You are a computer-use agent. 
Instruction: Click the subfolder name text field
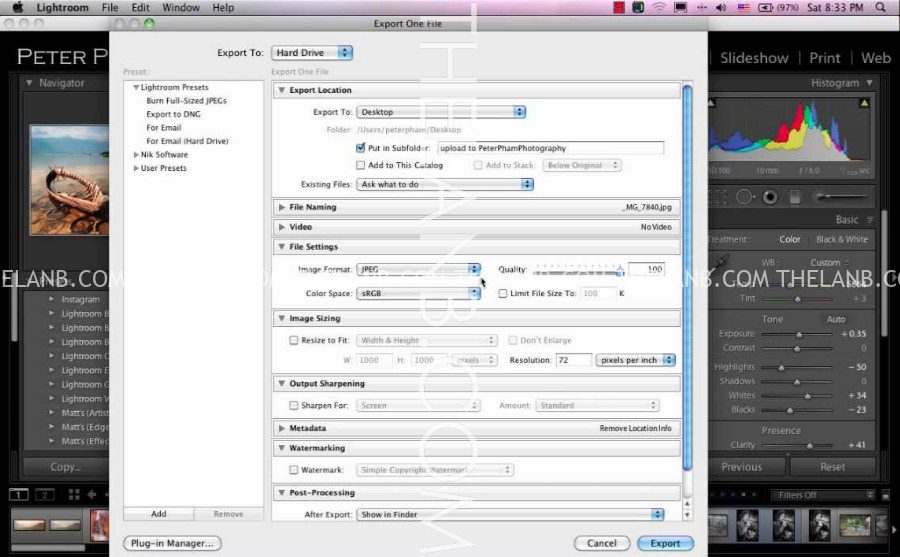pos(550,148)
